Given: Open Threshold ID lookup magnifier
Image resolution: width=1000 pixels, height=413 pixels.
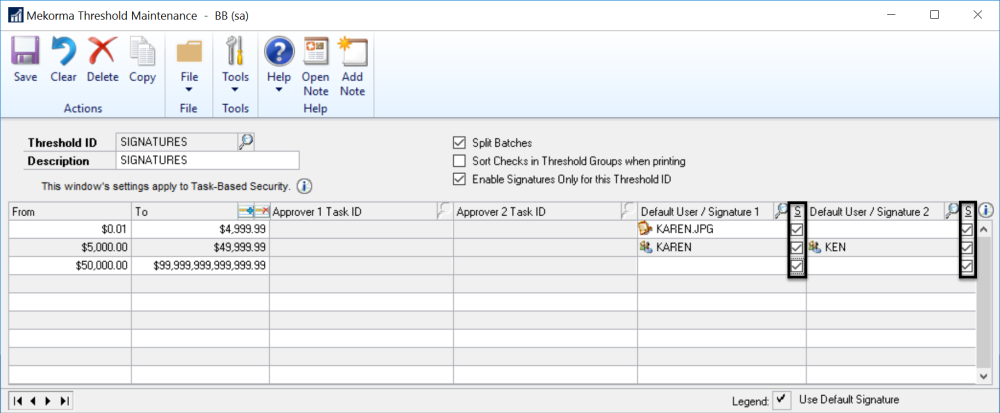Looking at the screenshot, I should (x=246, y=141).
